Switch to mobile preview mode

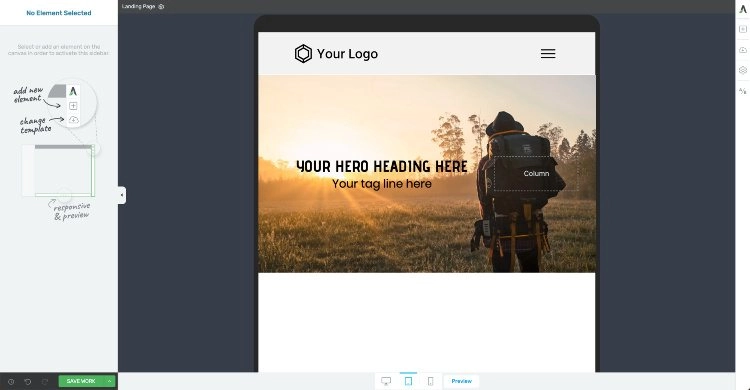tap(430, 381)
